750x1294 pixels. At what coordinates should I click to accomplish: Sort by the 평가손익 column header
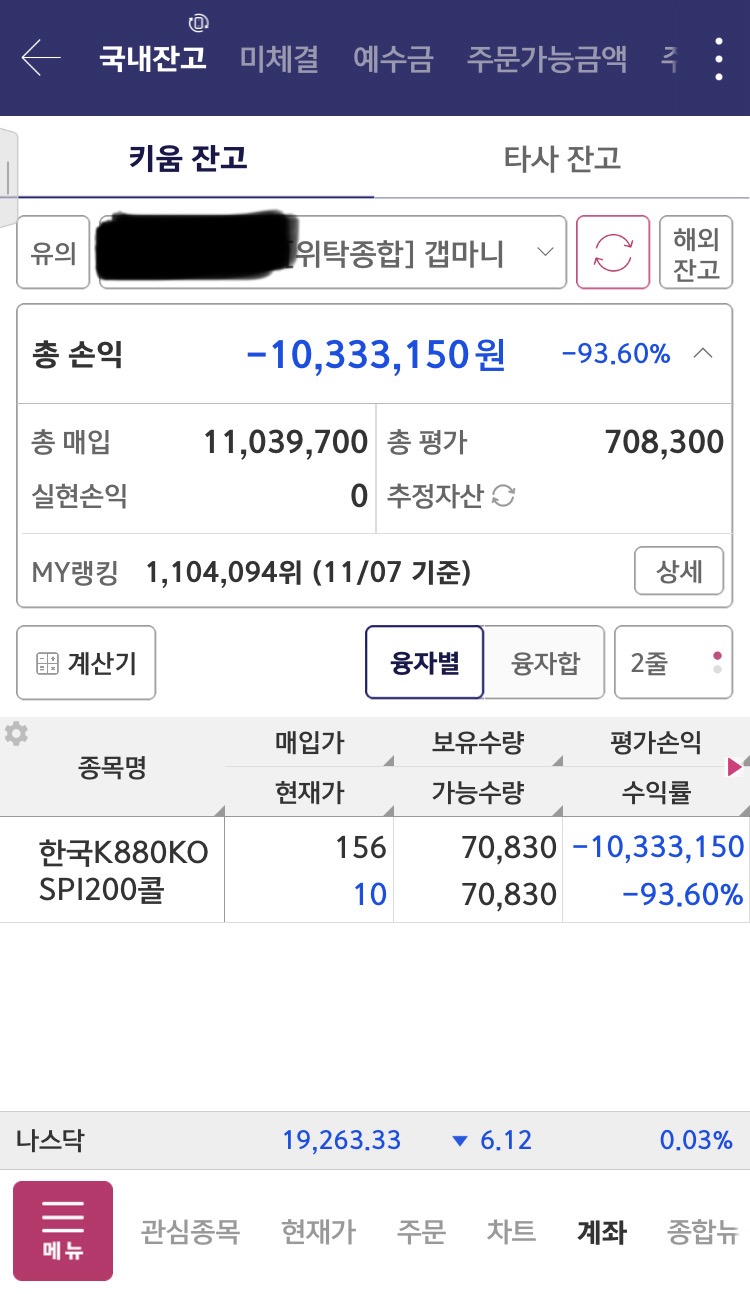655,742
